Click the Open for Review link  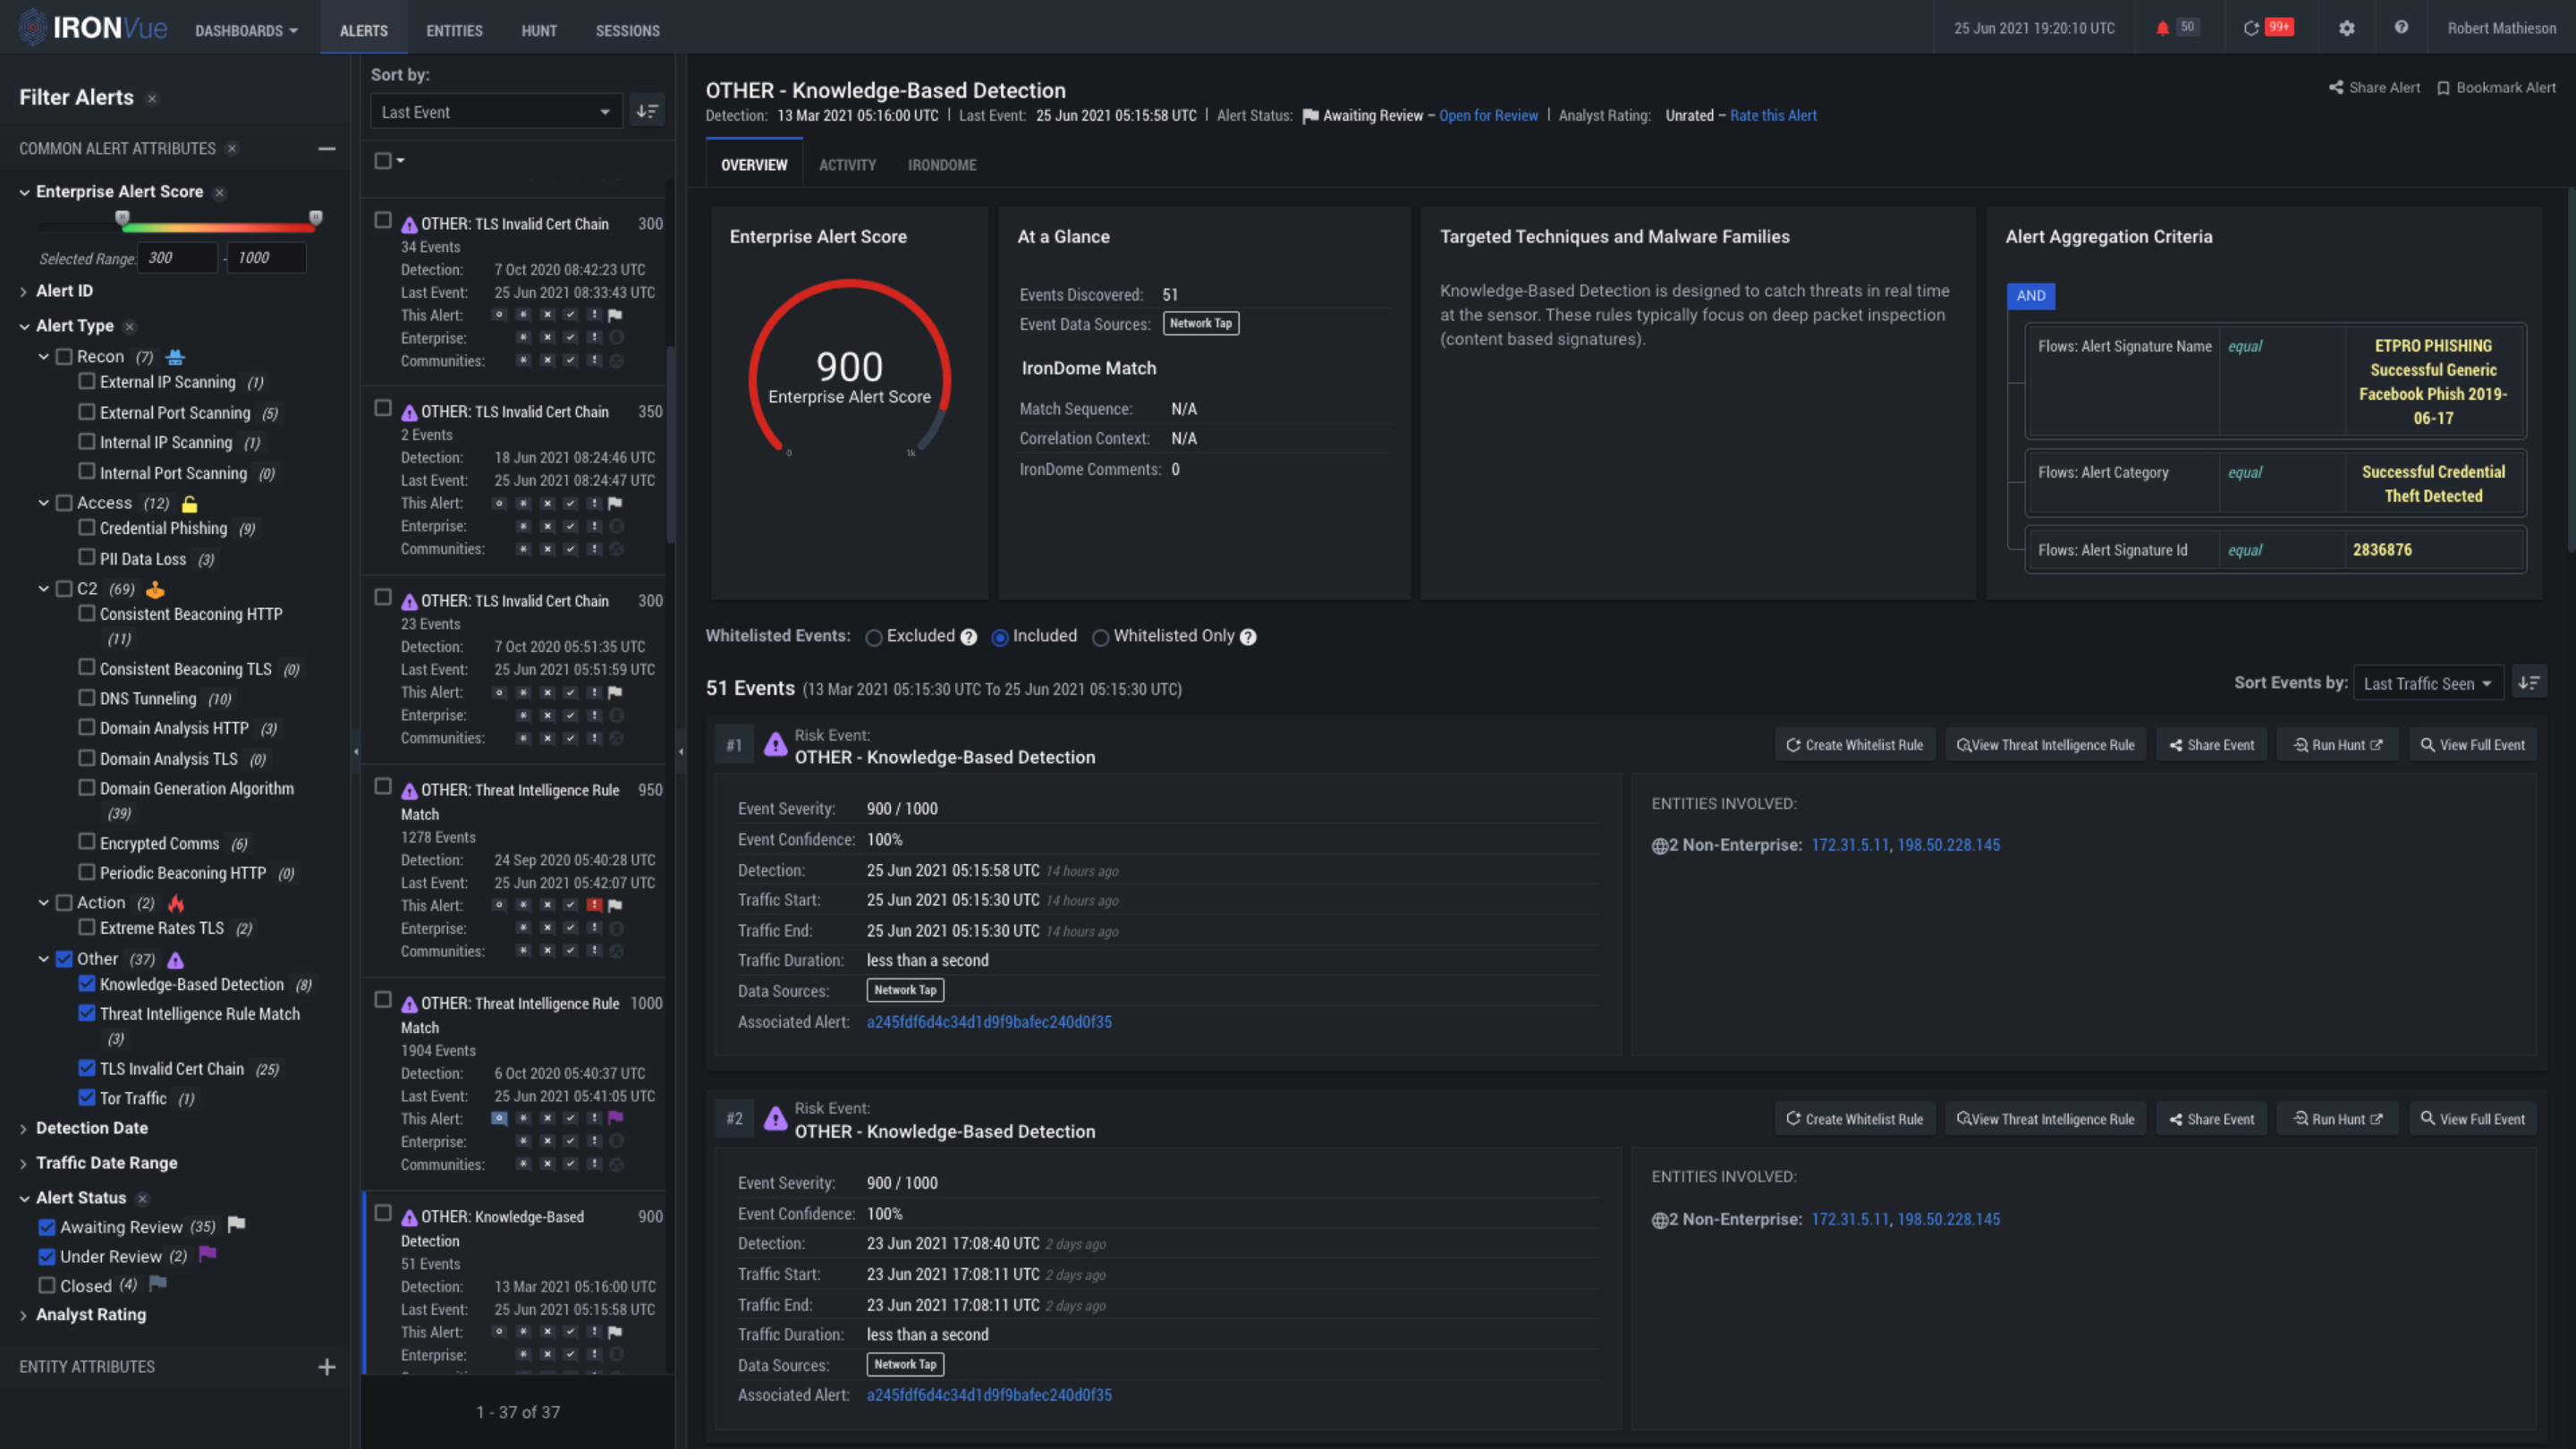(x=1488, y=116)
